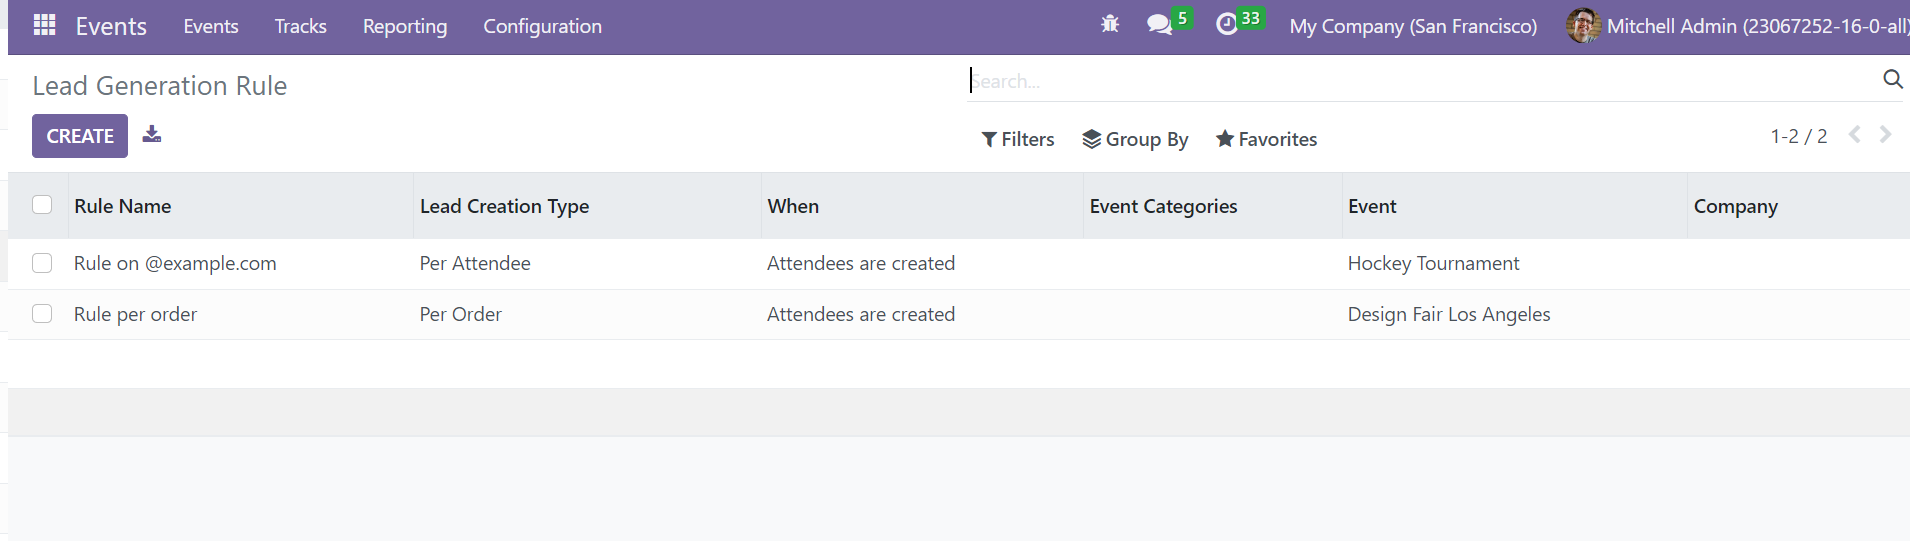Check the Rule per order row
Image resolution: width=1910 pixels, height=541 pixels.
pyautogui.click(x=42, y=314)
